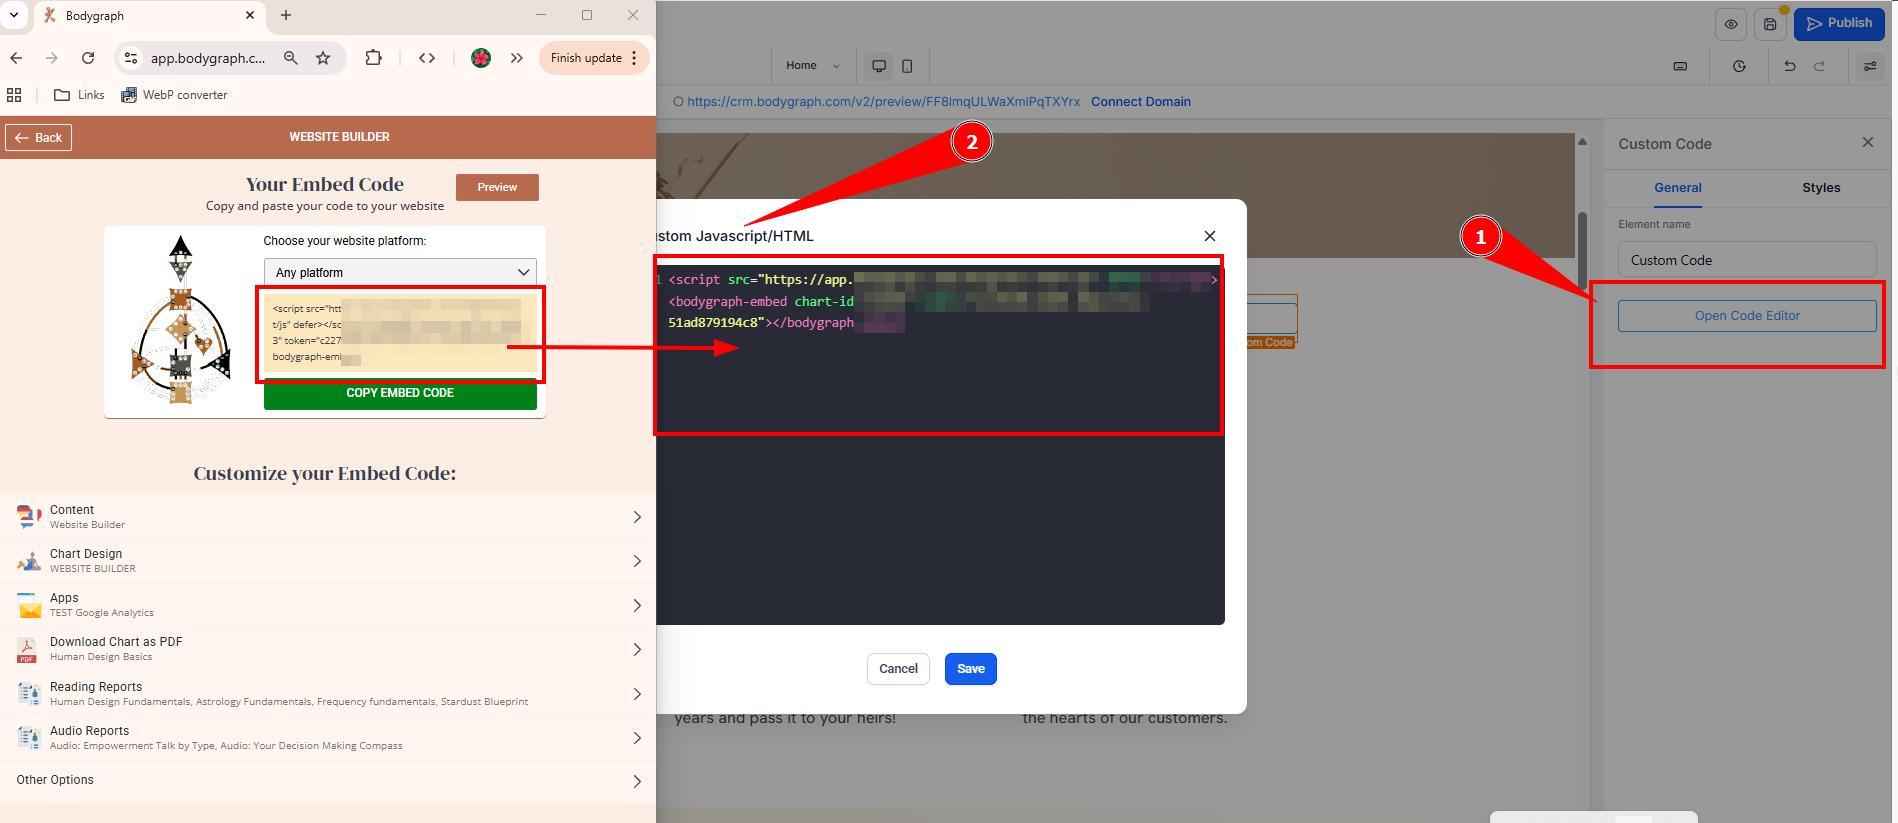The image size is (1898, 823).
Task: Click the Connect Domain link
Action: tap(1140, 102)
